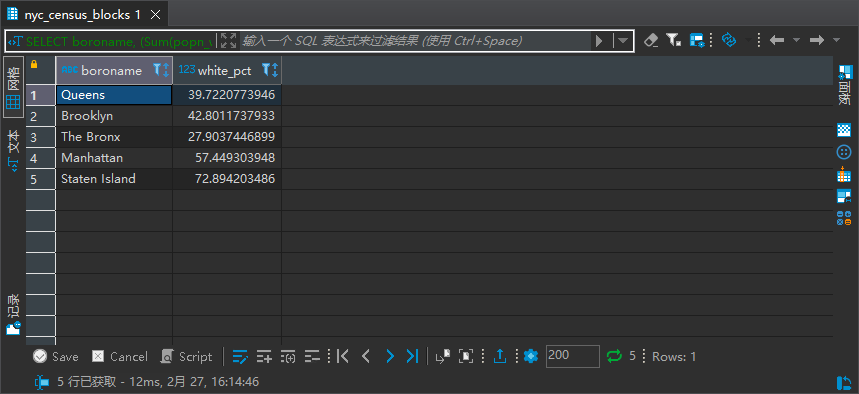Screen dimensions: 859x394
Task: Toggle the read-only lock icon
Action: (34, 65)
